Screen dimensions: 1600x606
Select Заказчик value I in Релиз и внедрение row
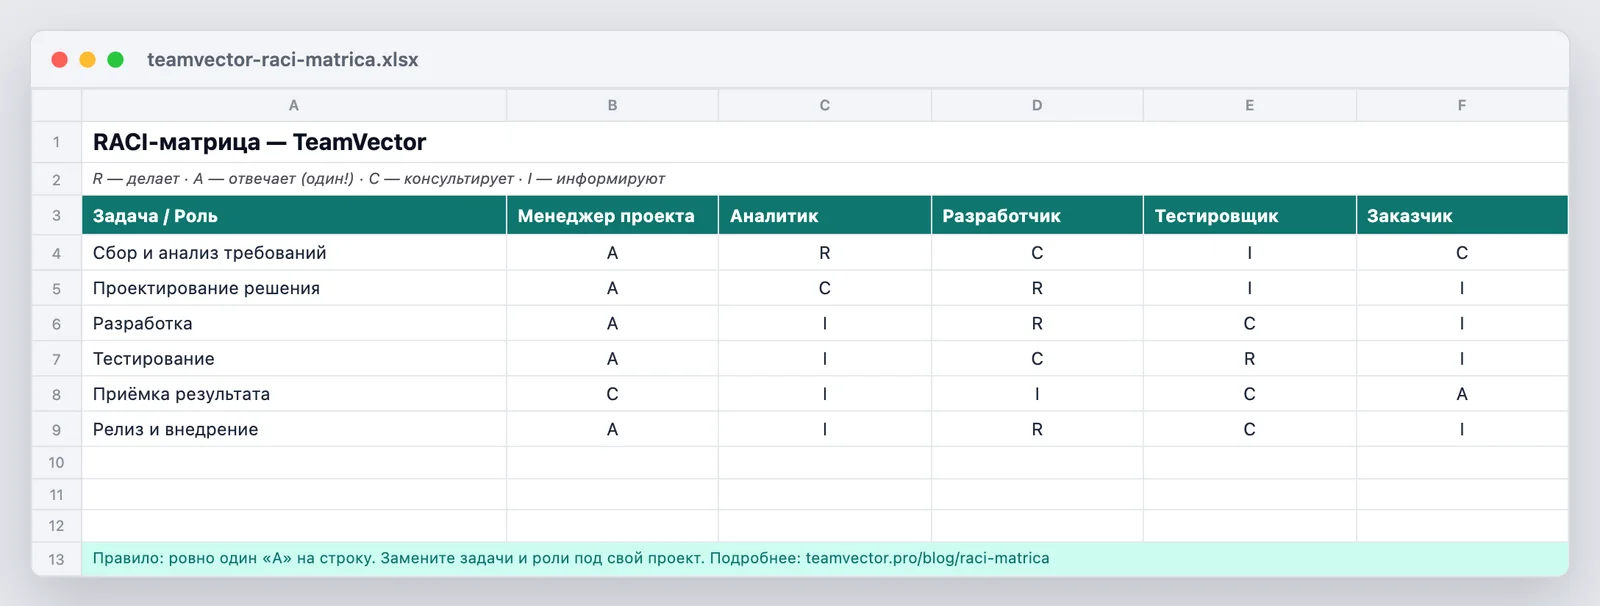click(1462, 429)
